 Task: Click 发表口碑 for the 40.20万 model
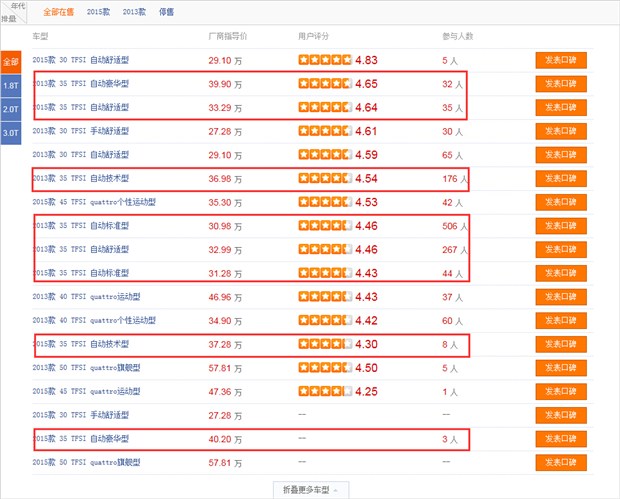point(560,439)
